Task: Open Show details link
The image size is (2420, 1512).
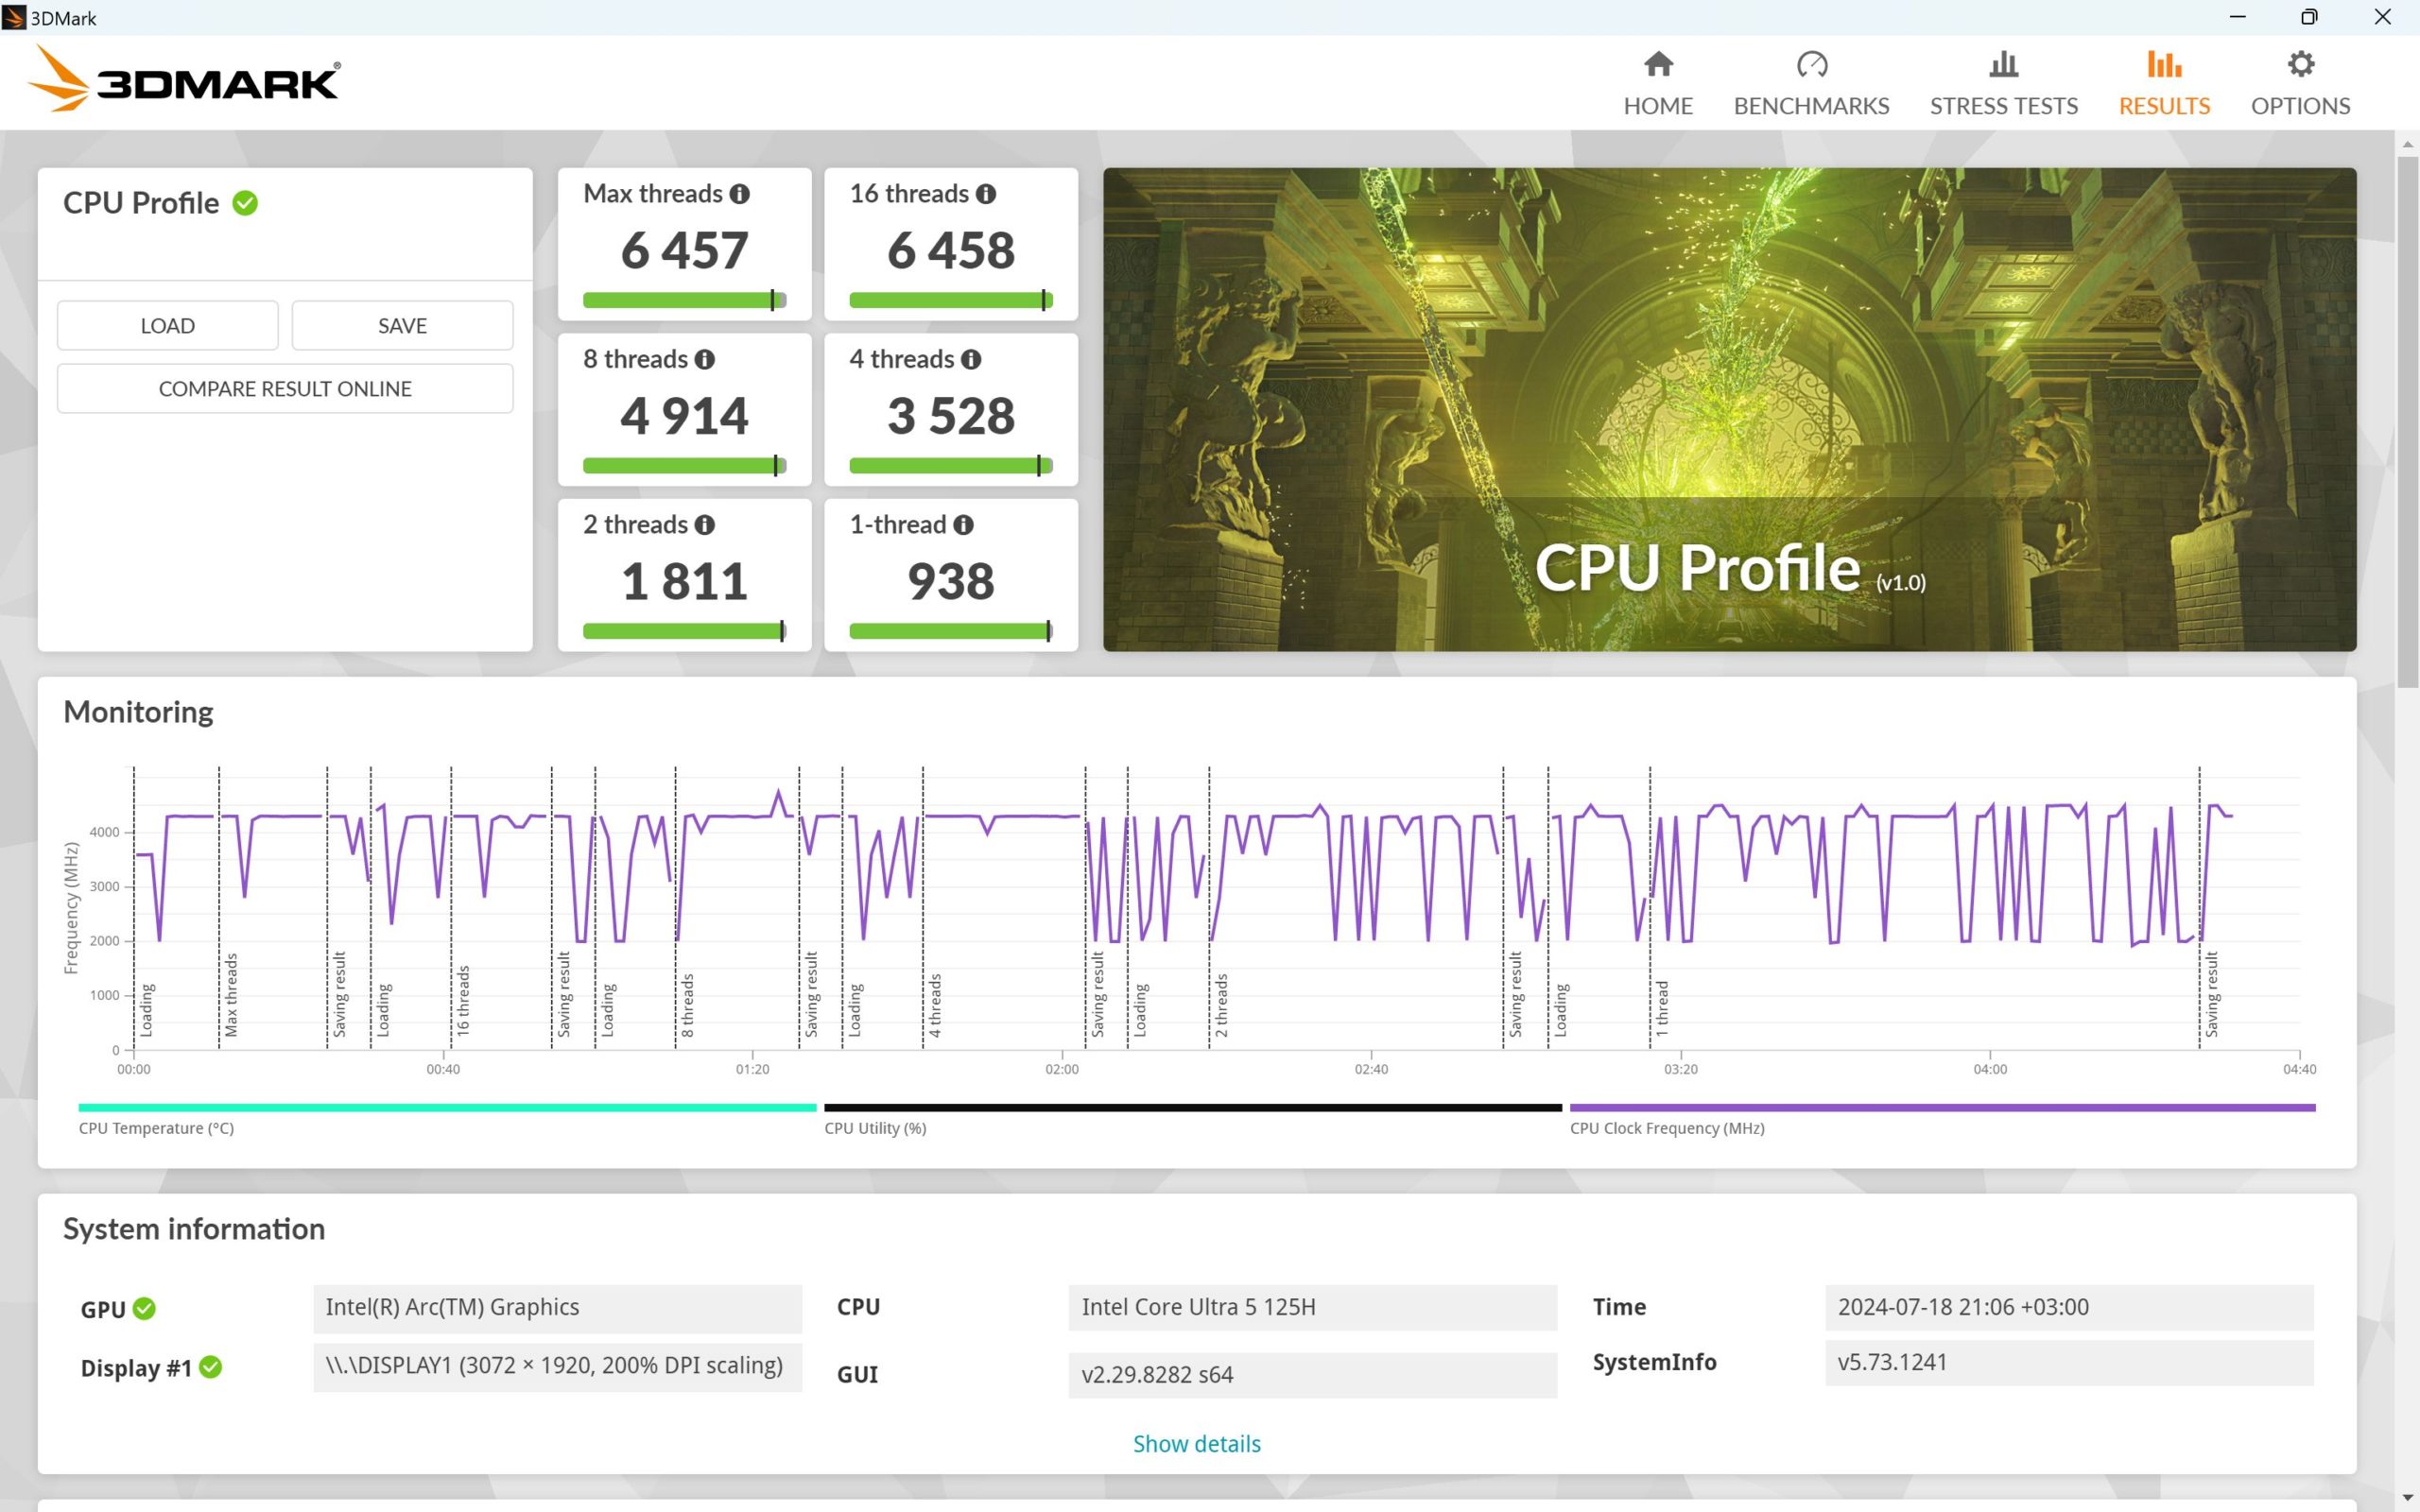Action: coord(1196,1443)
